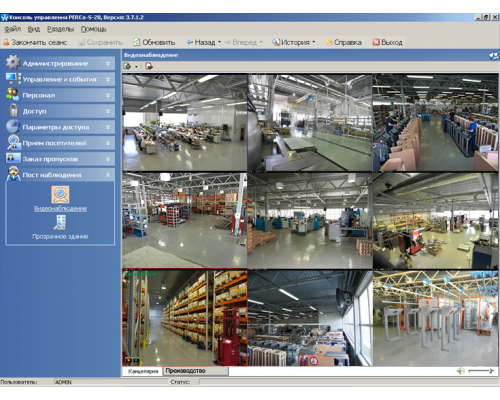Viewport: 500px width, 400px height.
Task: Click the indicator icons in warehouse feed
Action: [132, 360]
